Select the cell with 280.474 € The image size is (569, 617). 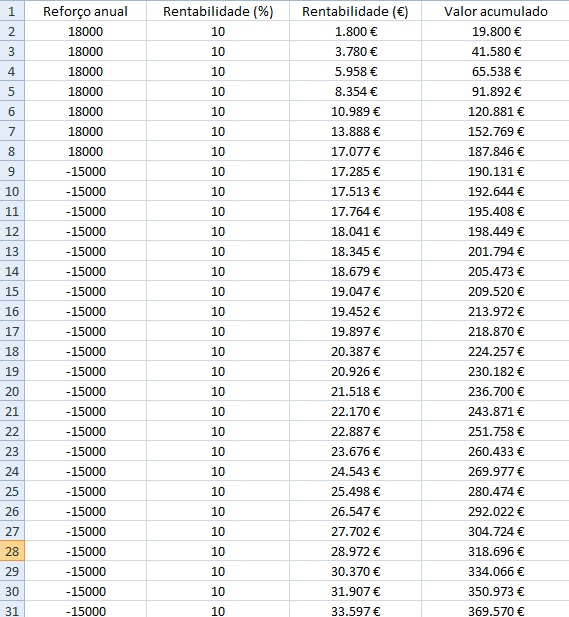pos(495,491)
